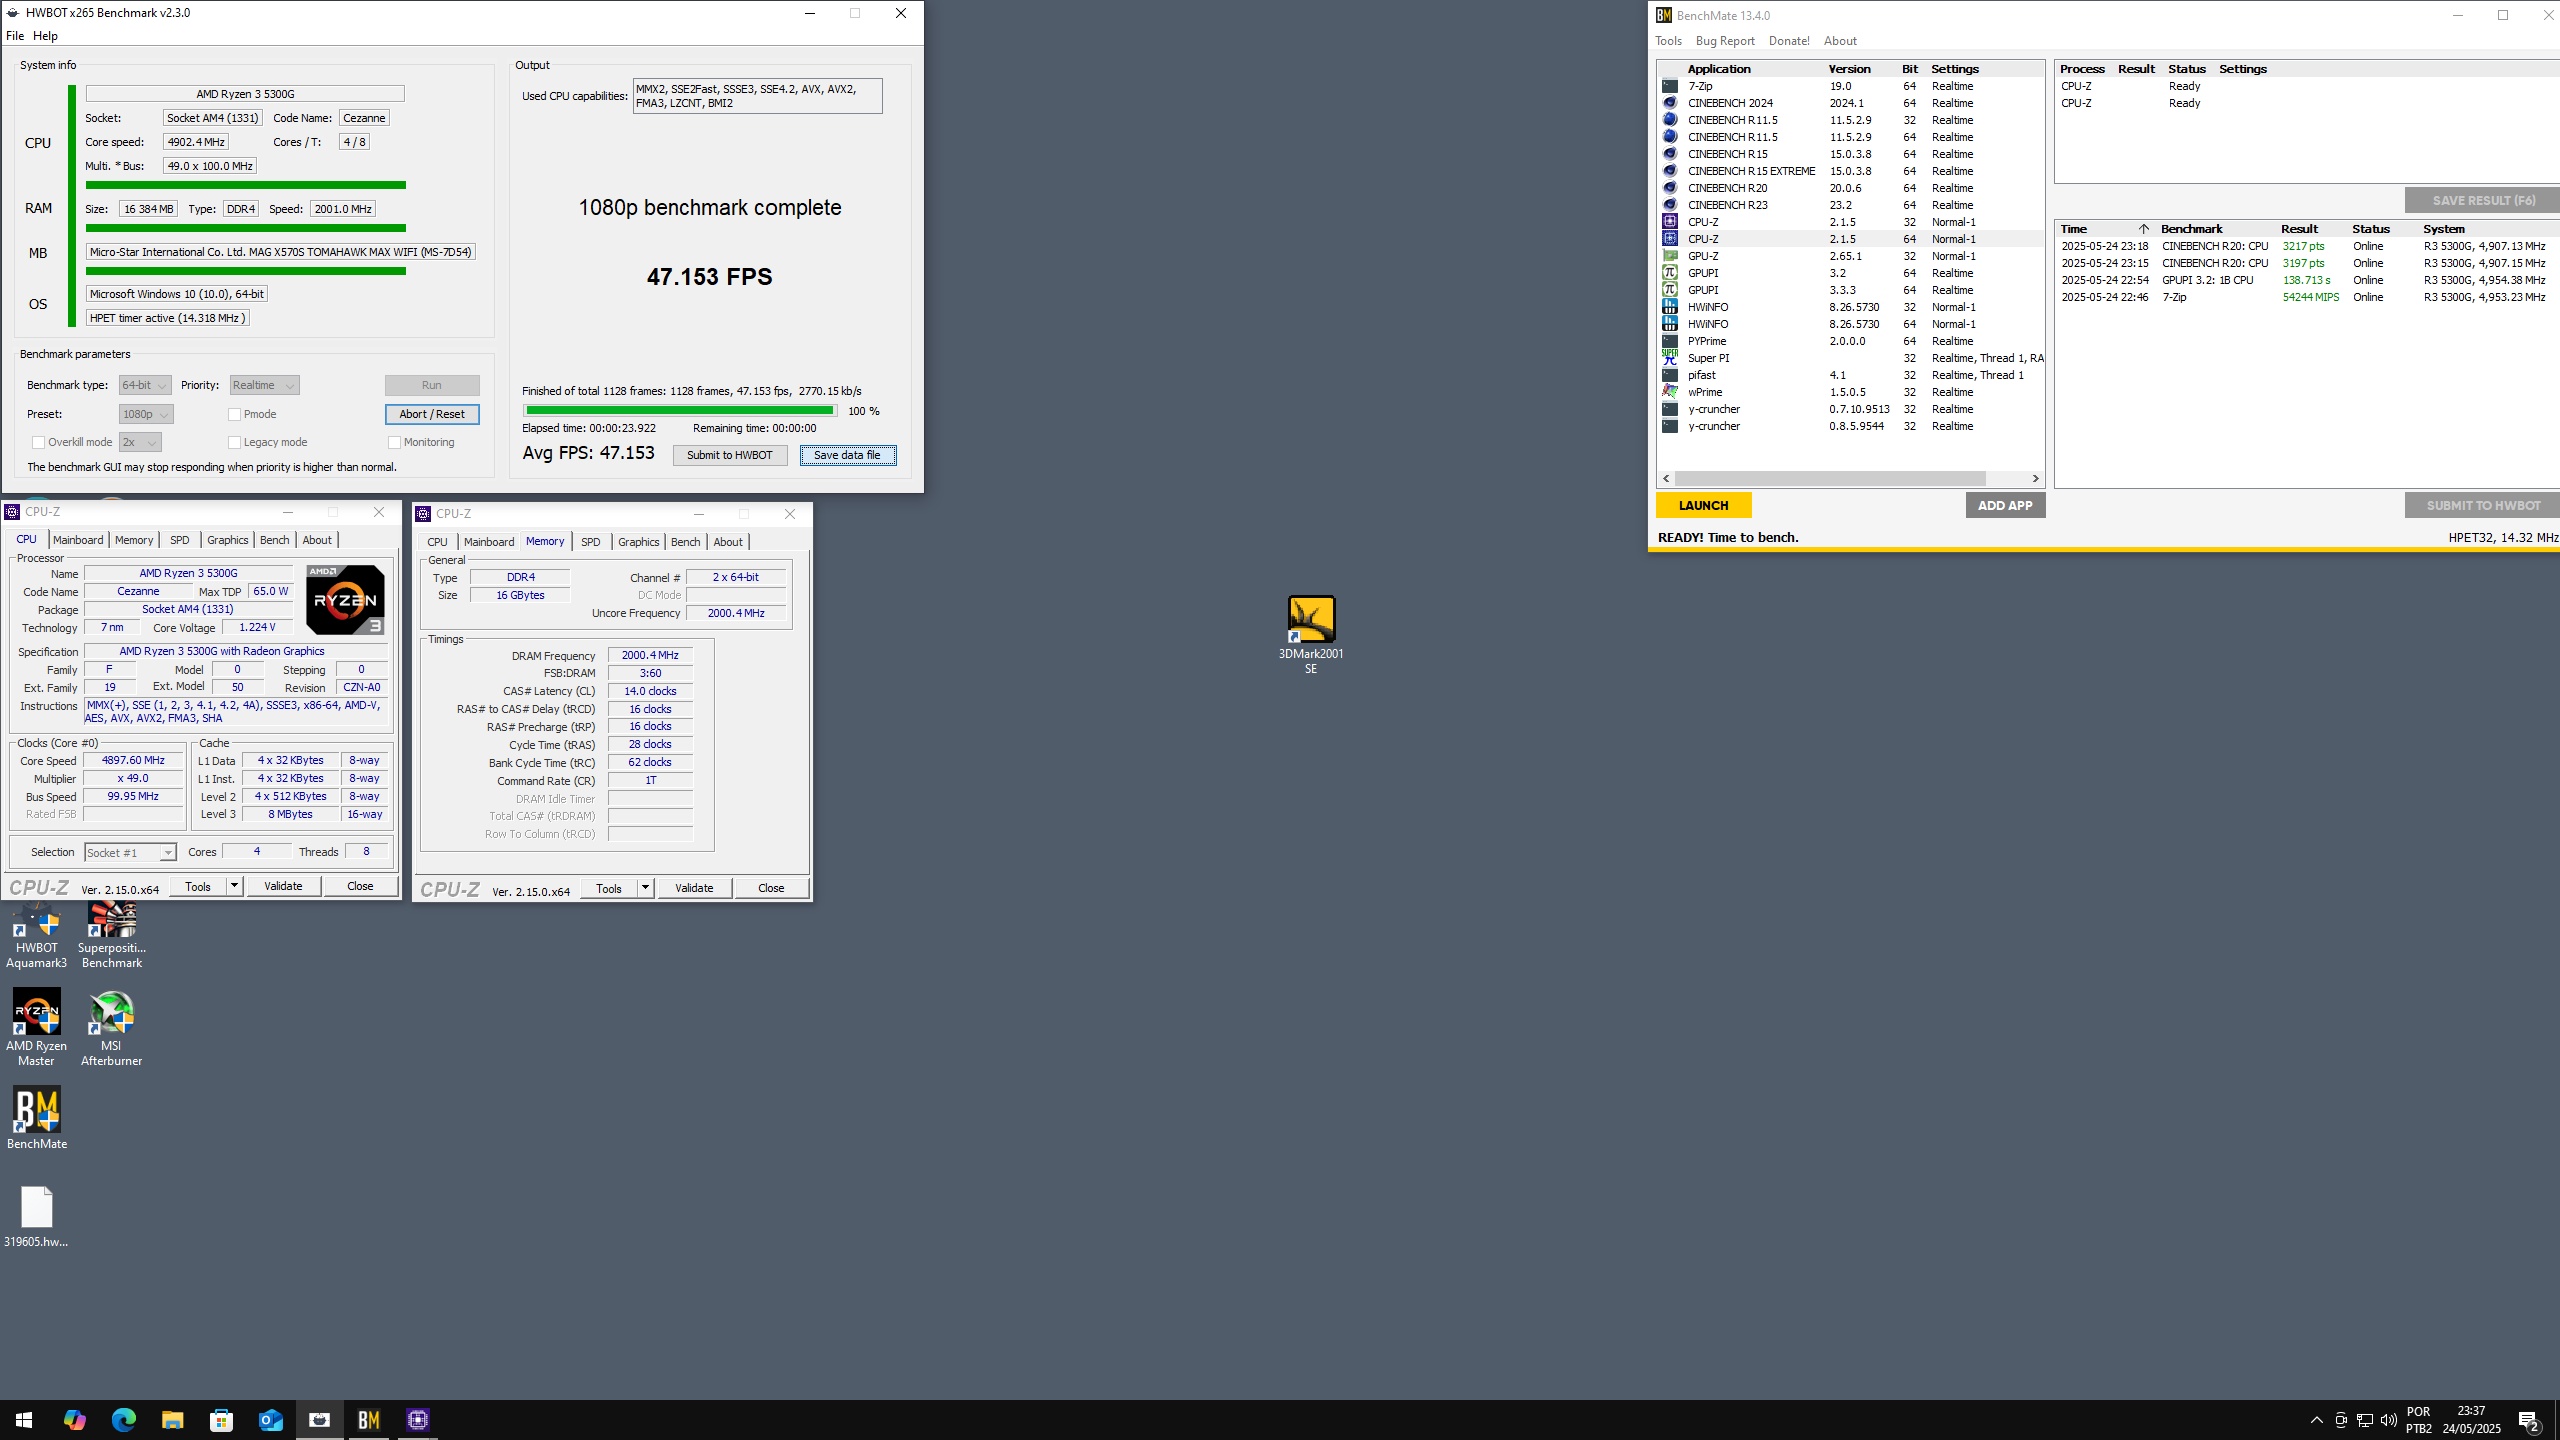Open the Help menu in HWBOT x265
The height and width of the screenshot is (1440, 2560).
pos(45,36)
